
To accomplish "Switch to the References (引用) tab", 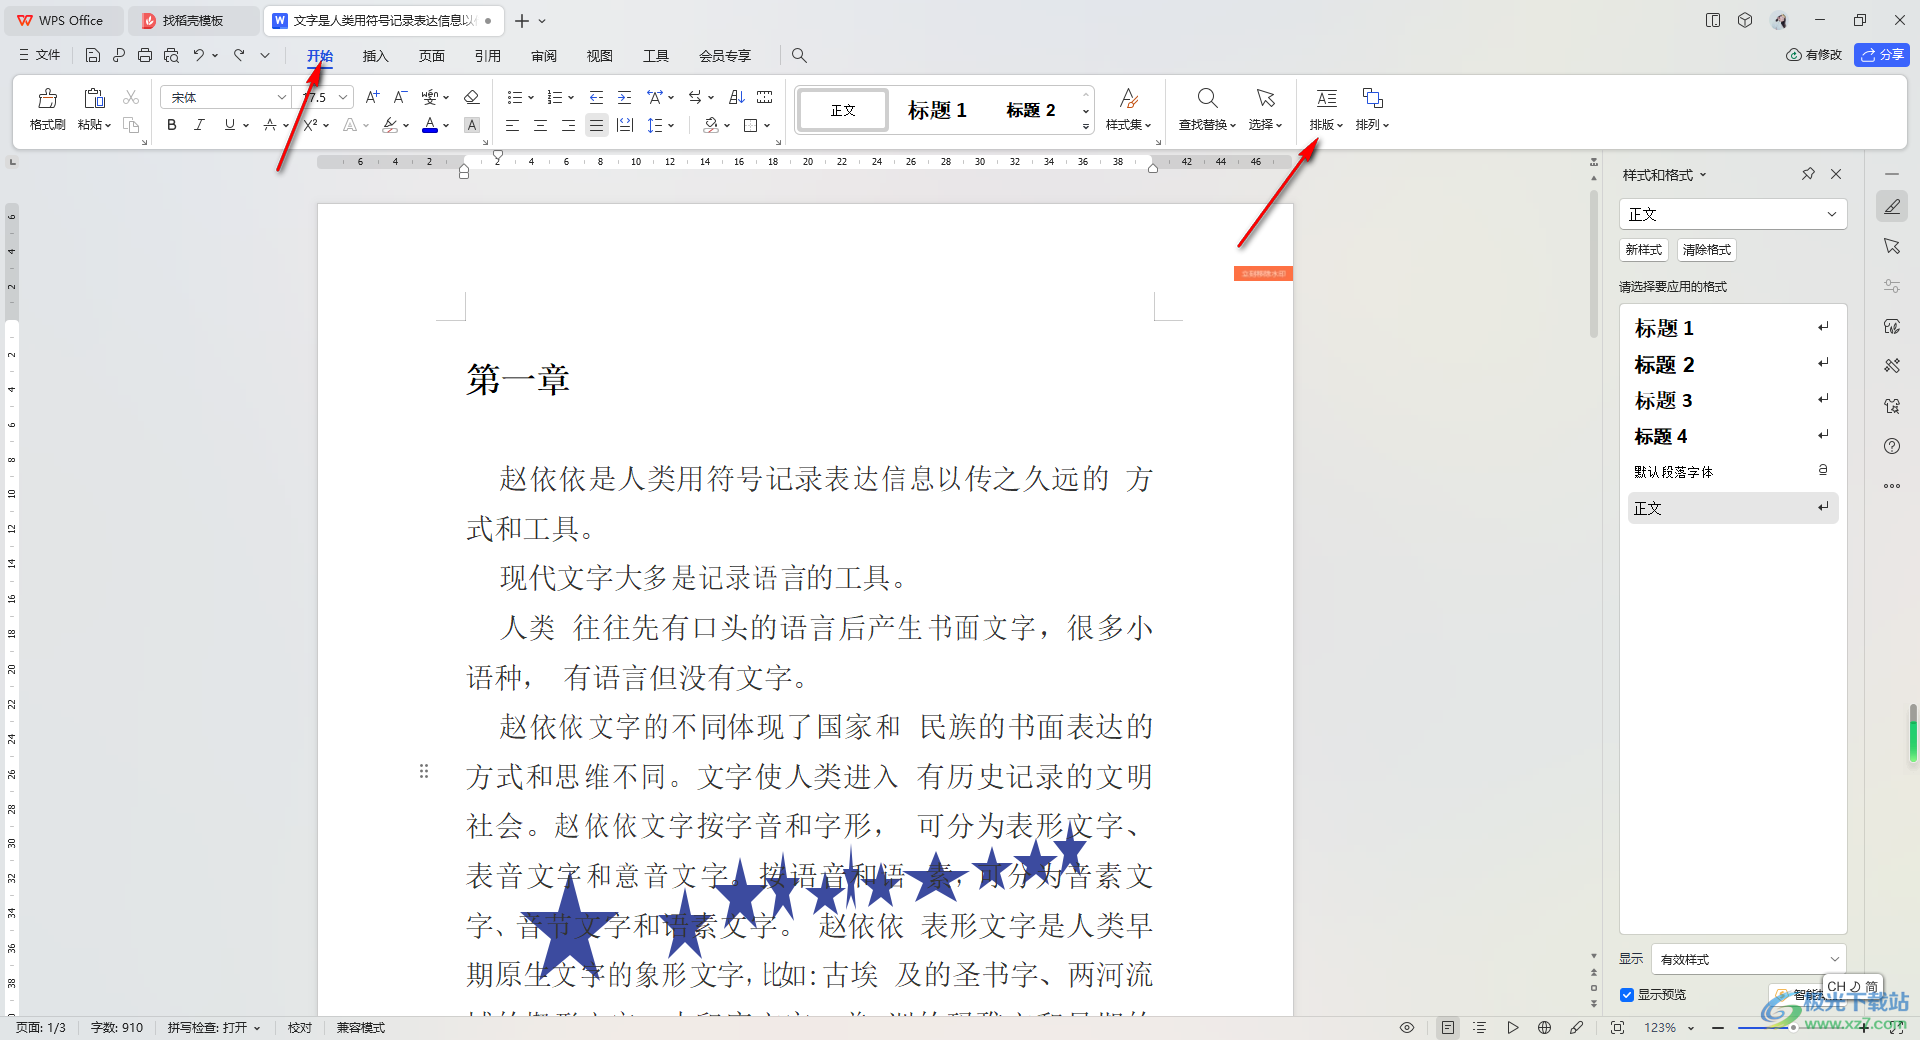I will (487, 55).
